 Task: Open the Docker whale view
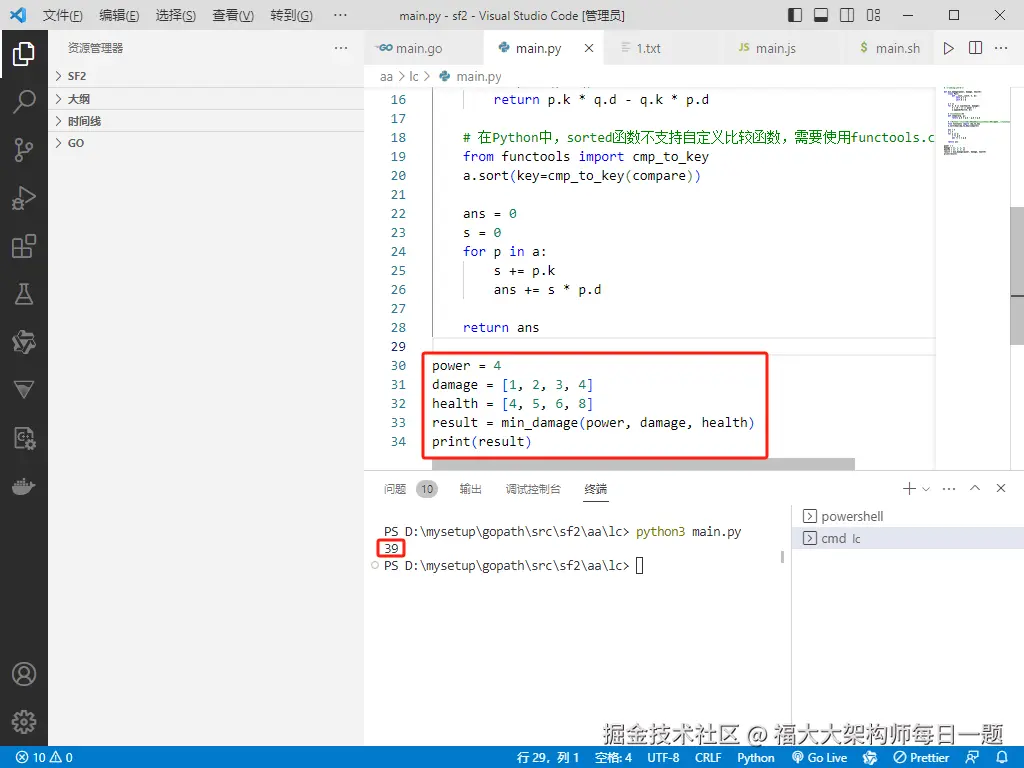point(24,487)
